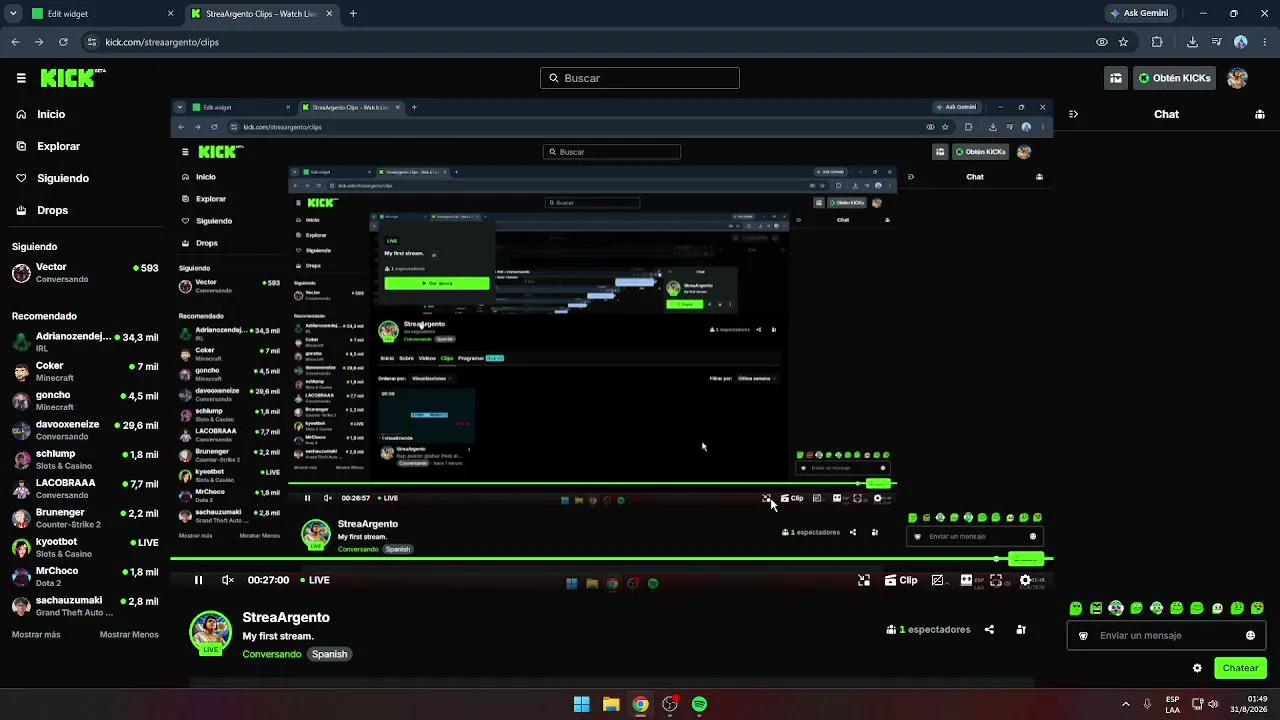This screenshot has height=720, width=1280.
Task: Click Ask Gemini in Chrome
Action: coord(1139,14)
